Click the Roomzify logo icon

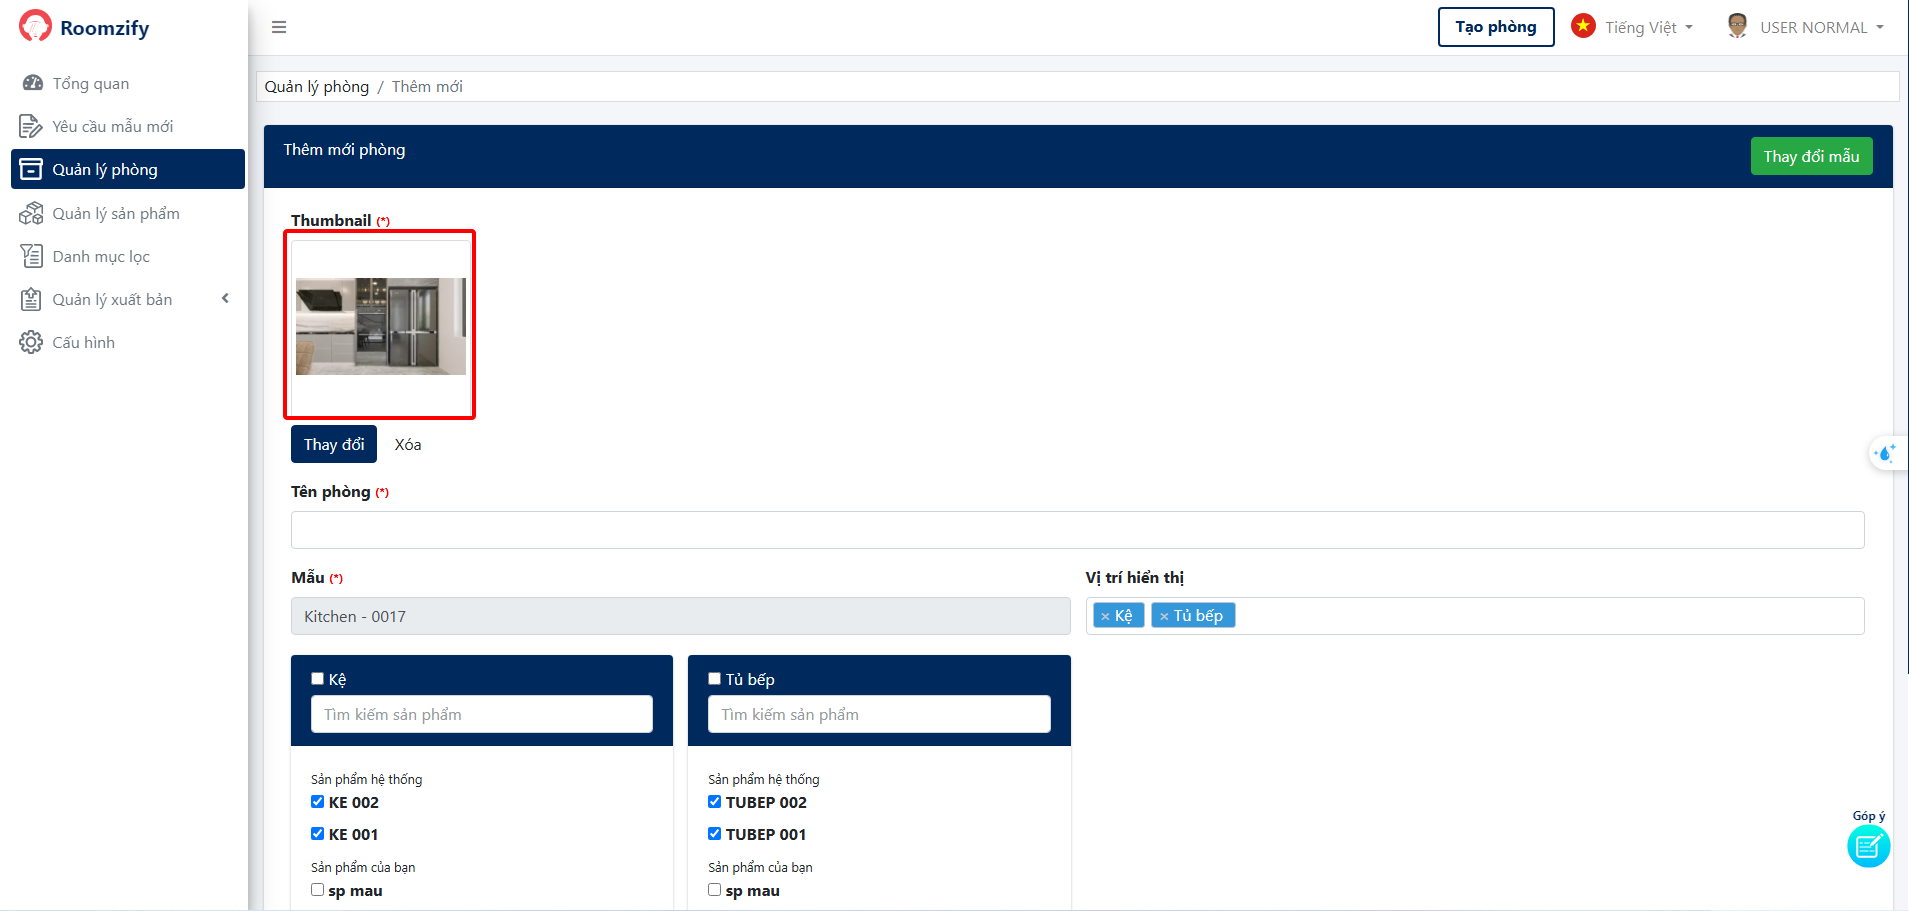(x=35, y=26)
